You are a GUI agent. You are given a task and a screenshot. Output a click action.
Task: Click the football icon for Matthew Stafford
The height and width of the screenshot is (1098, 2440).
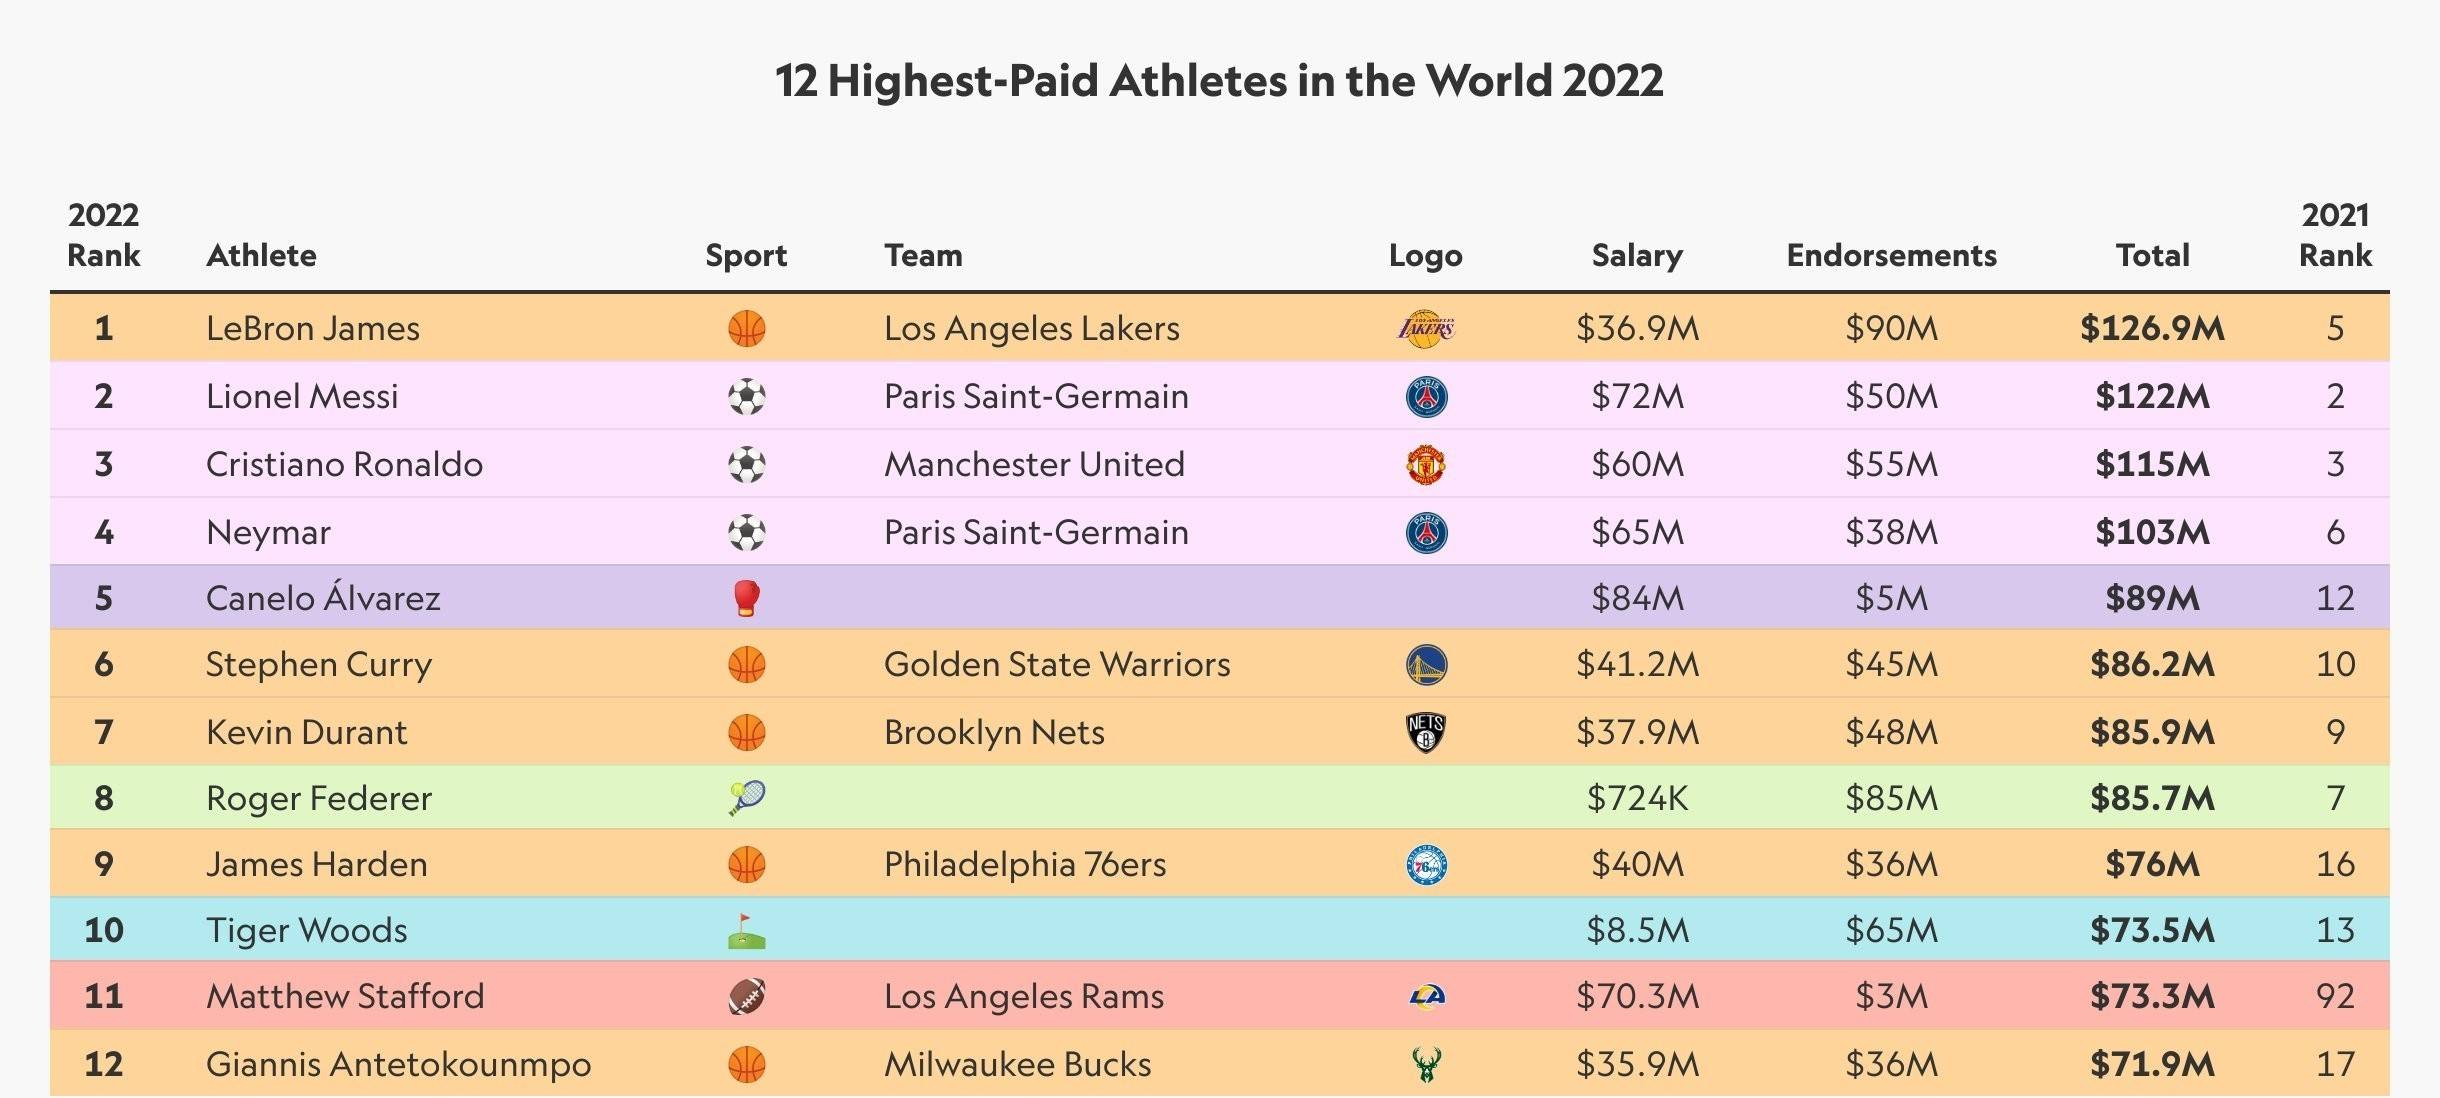tap(746, 996)
